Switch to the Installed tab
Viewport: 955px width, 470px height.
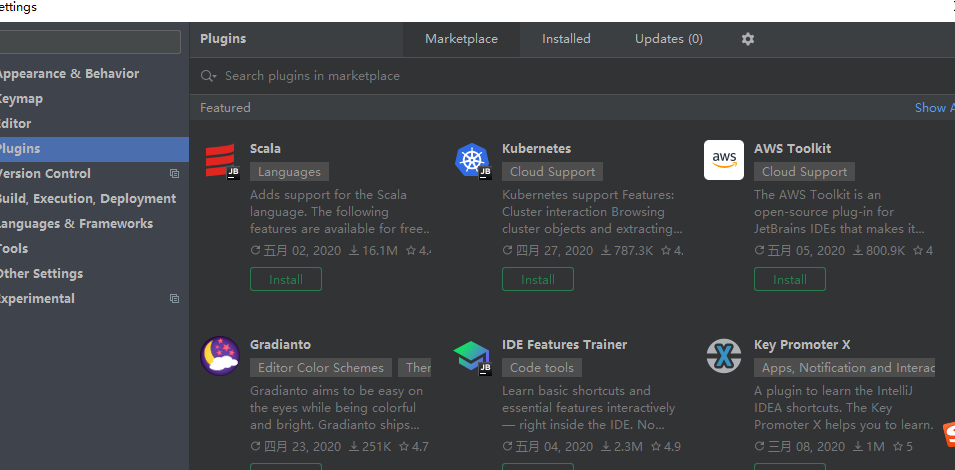tap(566, 39)
